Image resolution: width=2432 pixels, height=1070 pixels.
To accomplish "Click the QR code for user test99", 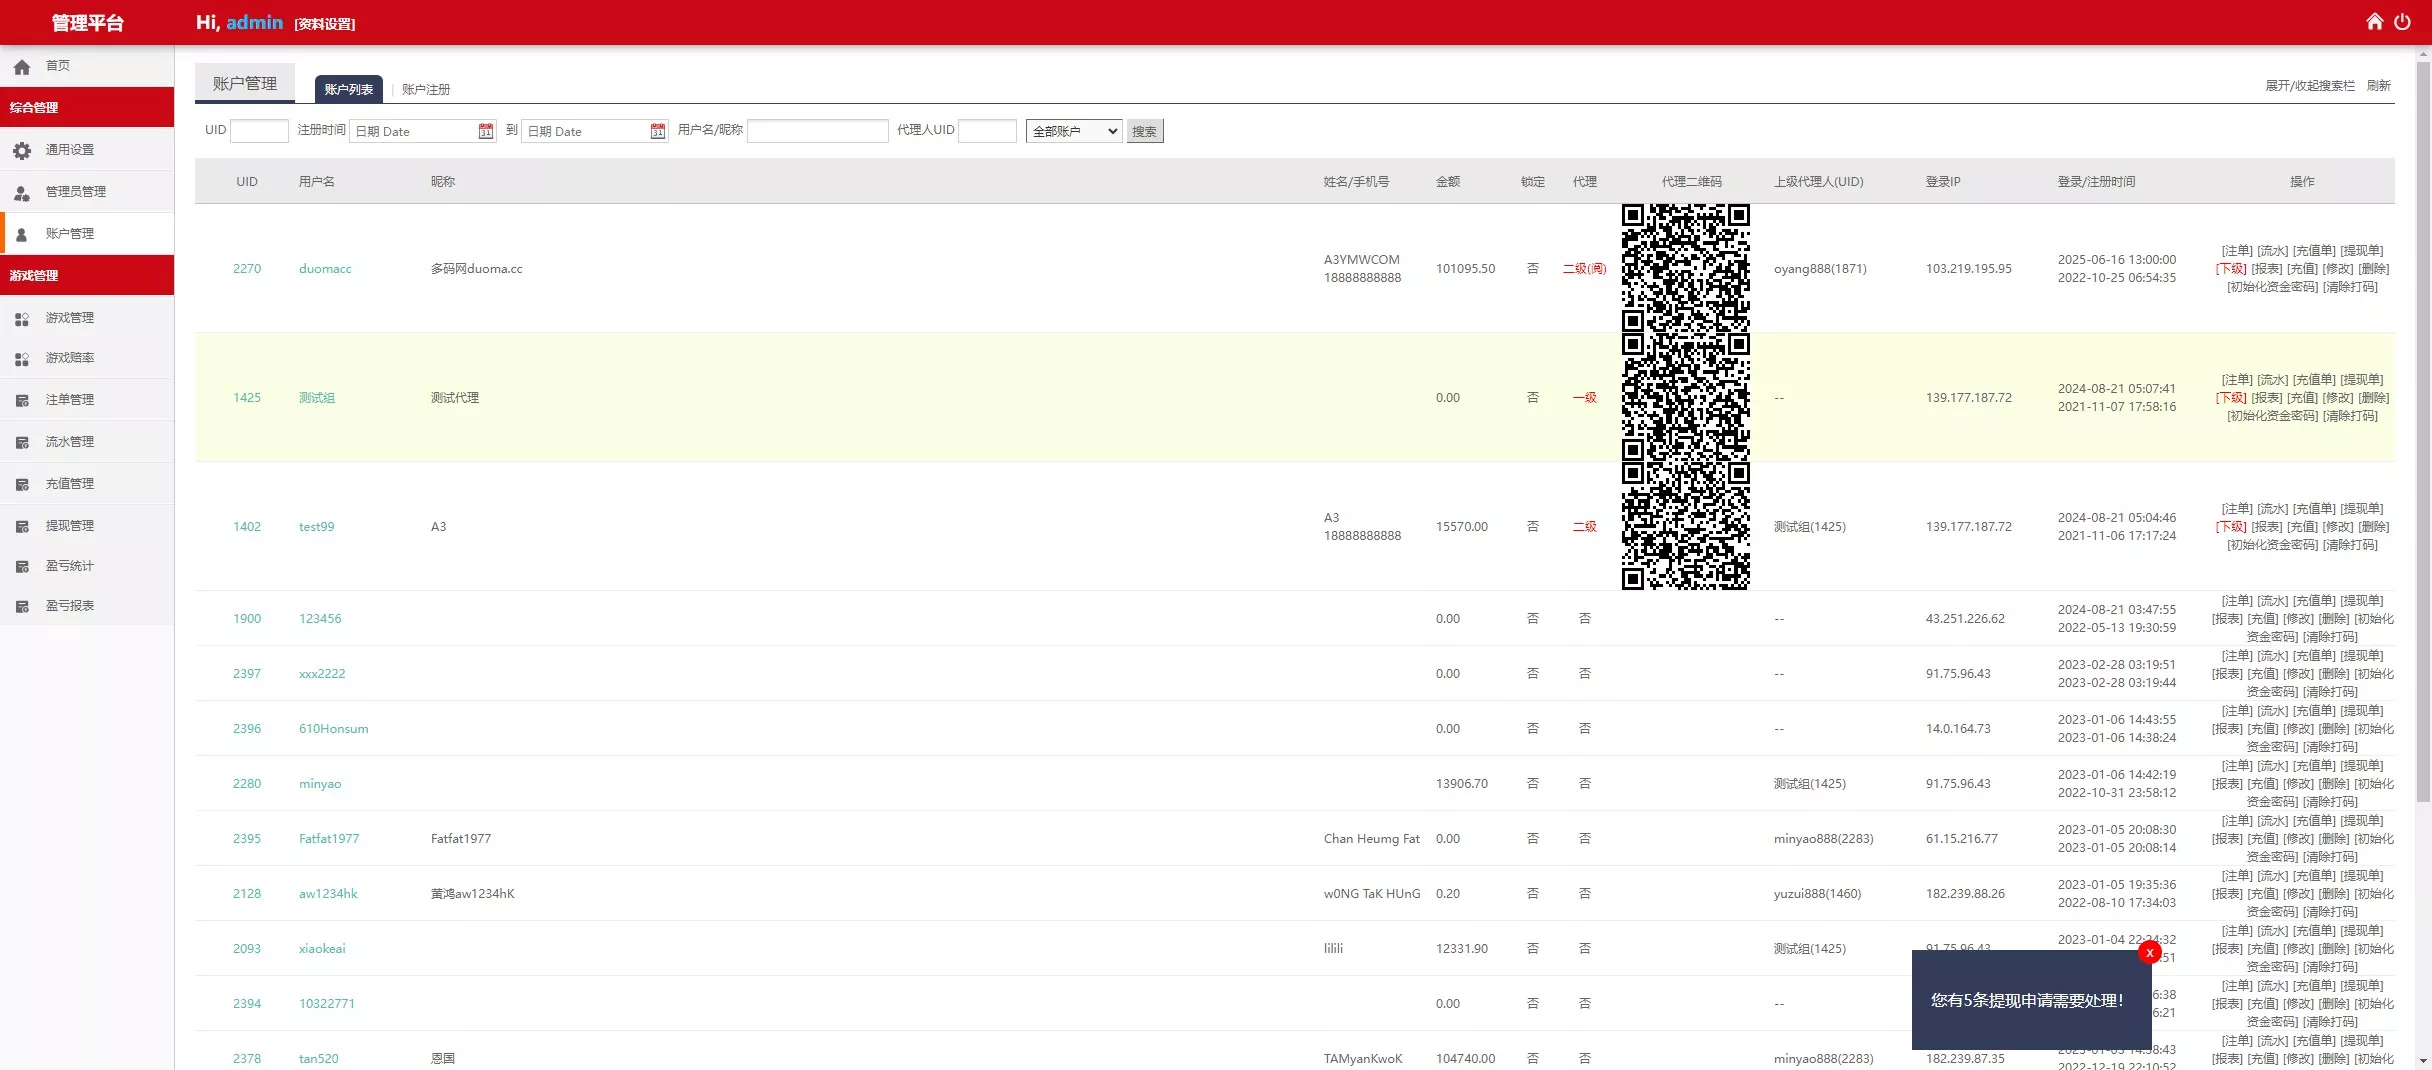I will [x=1685, y=526].
